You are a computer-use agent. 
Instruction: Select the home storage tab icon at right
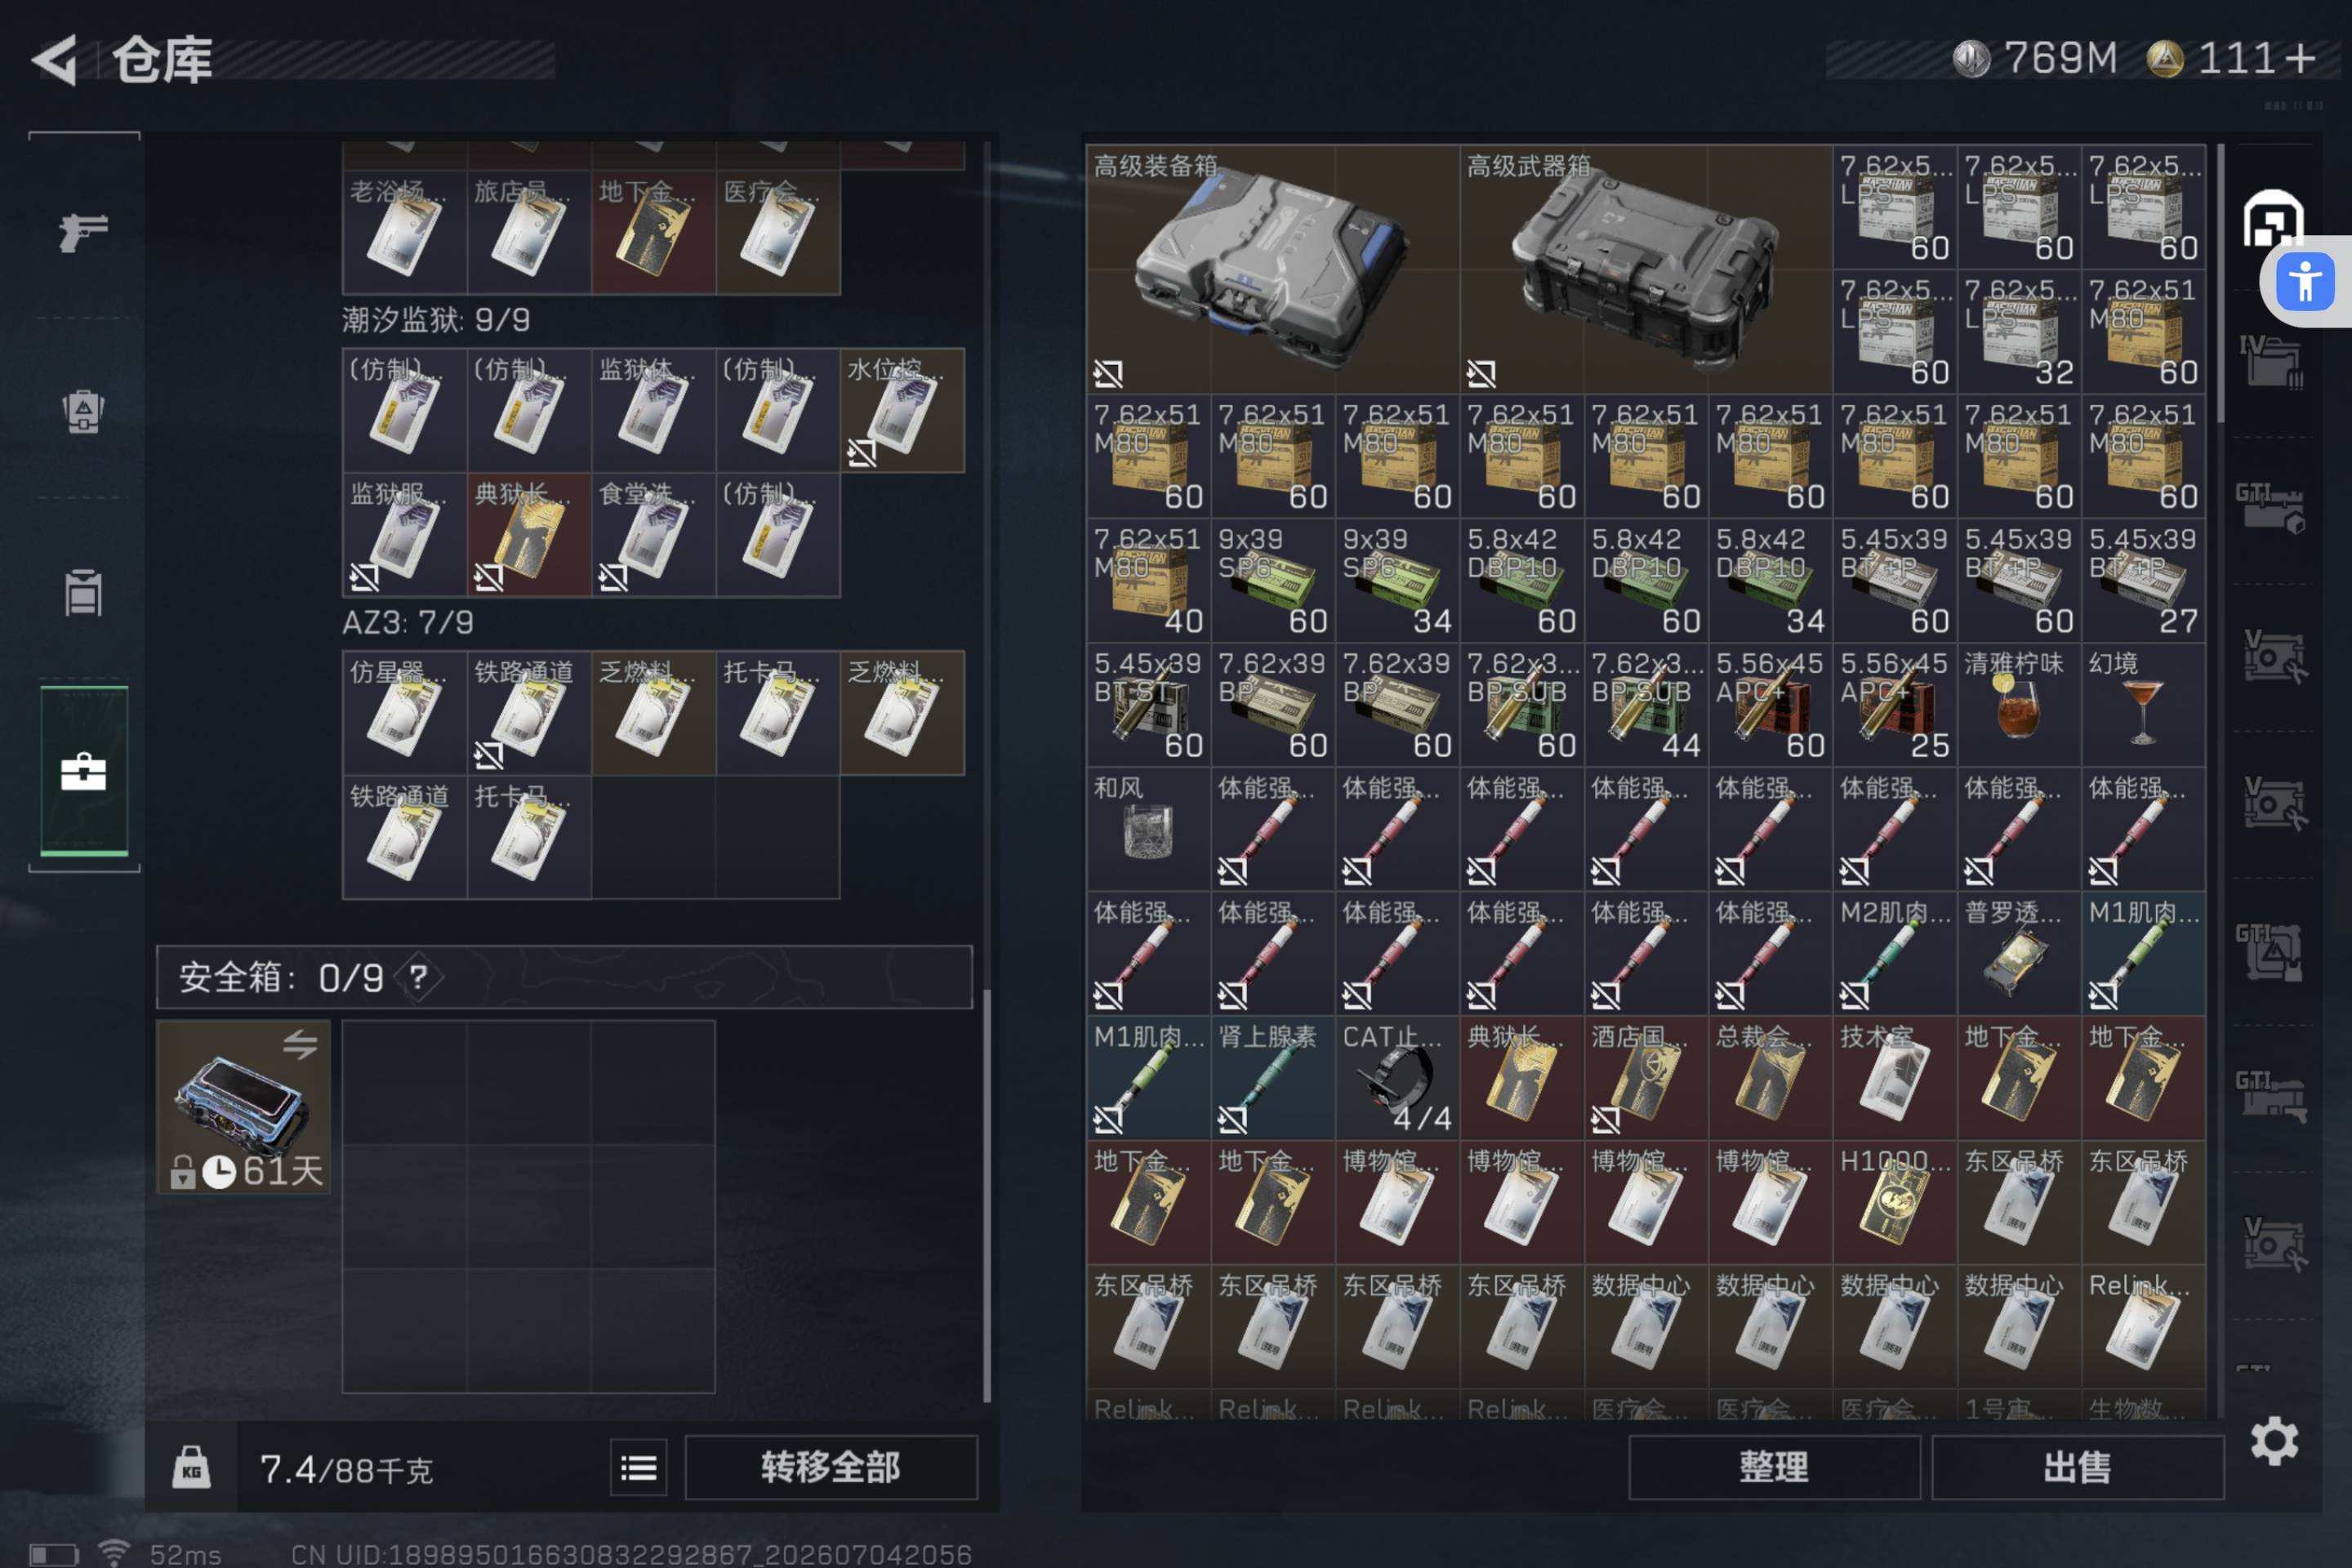click(2272, 219)
